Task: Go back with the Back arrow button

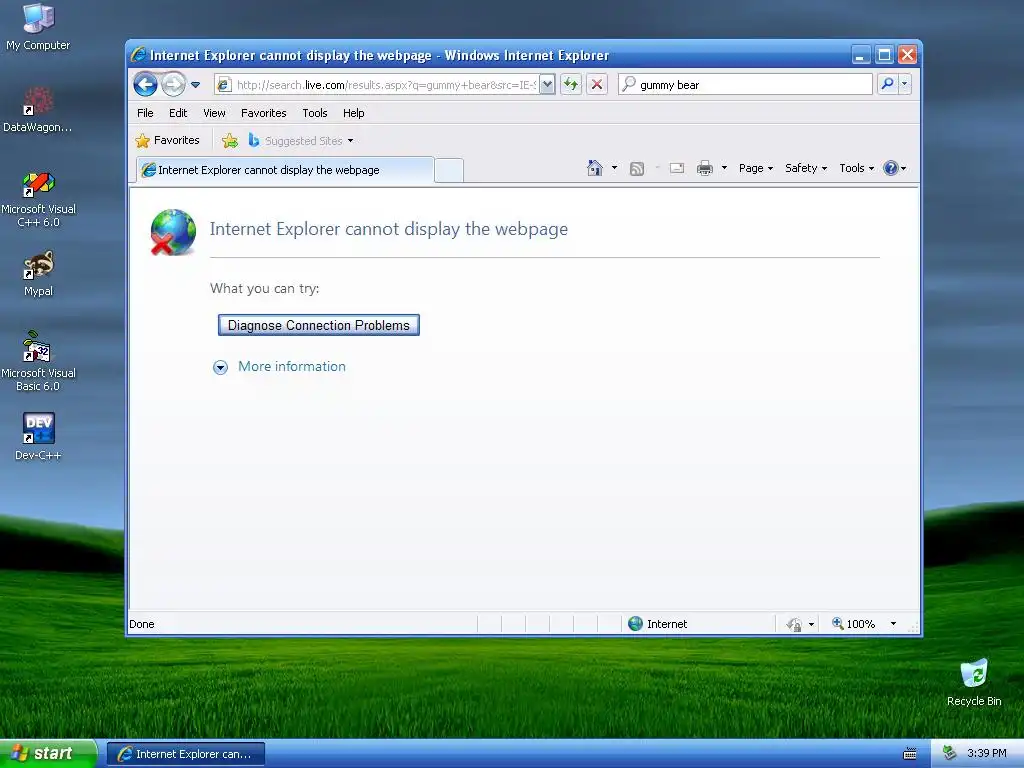Action: click(x=145, y=84)
